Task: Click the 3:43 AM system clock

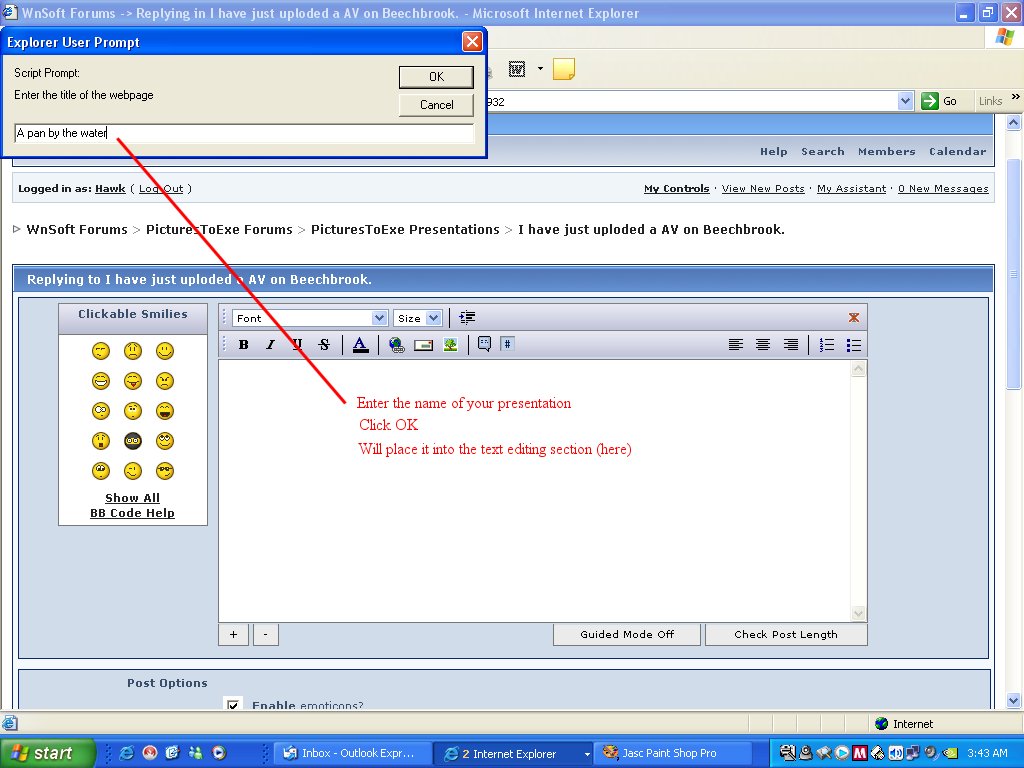Action: [987, 753]
